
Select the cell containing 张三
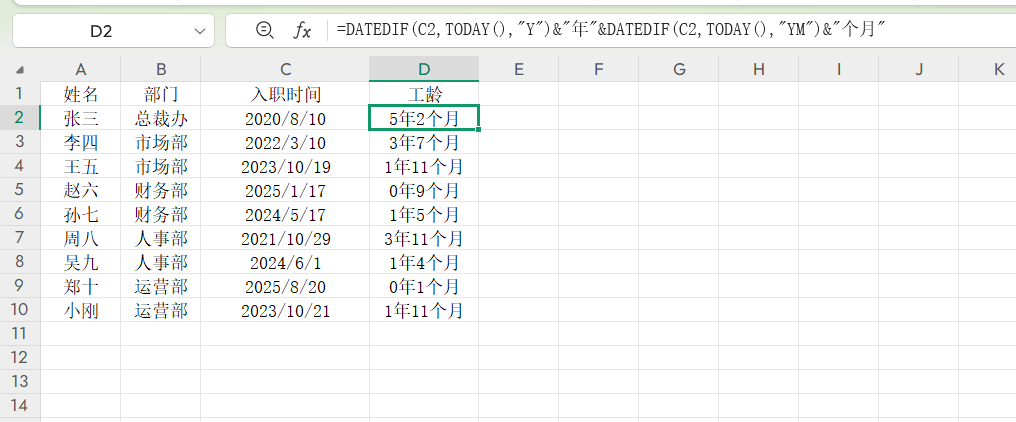click(x=80, y=118)
